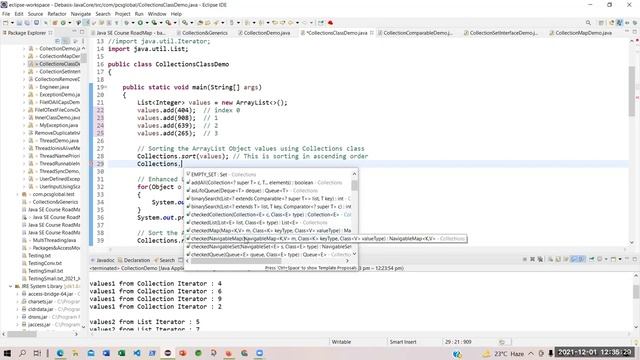Click the Forward navigation arrow icon
Viewport: 640px width, 360px height.
[304, 23]
